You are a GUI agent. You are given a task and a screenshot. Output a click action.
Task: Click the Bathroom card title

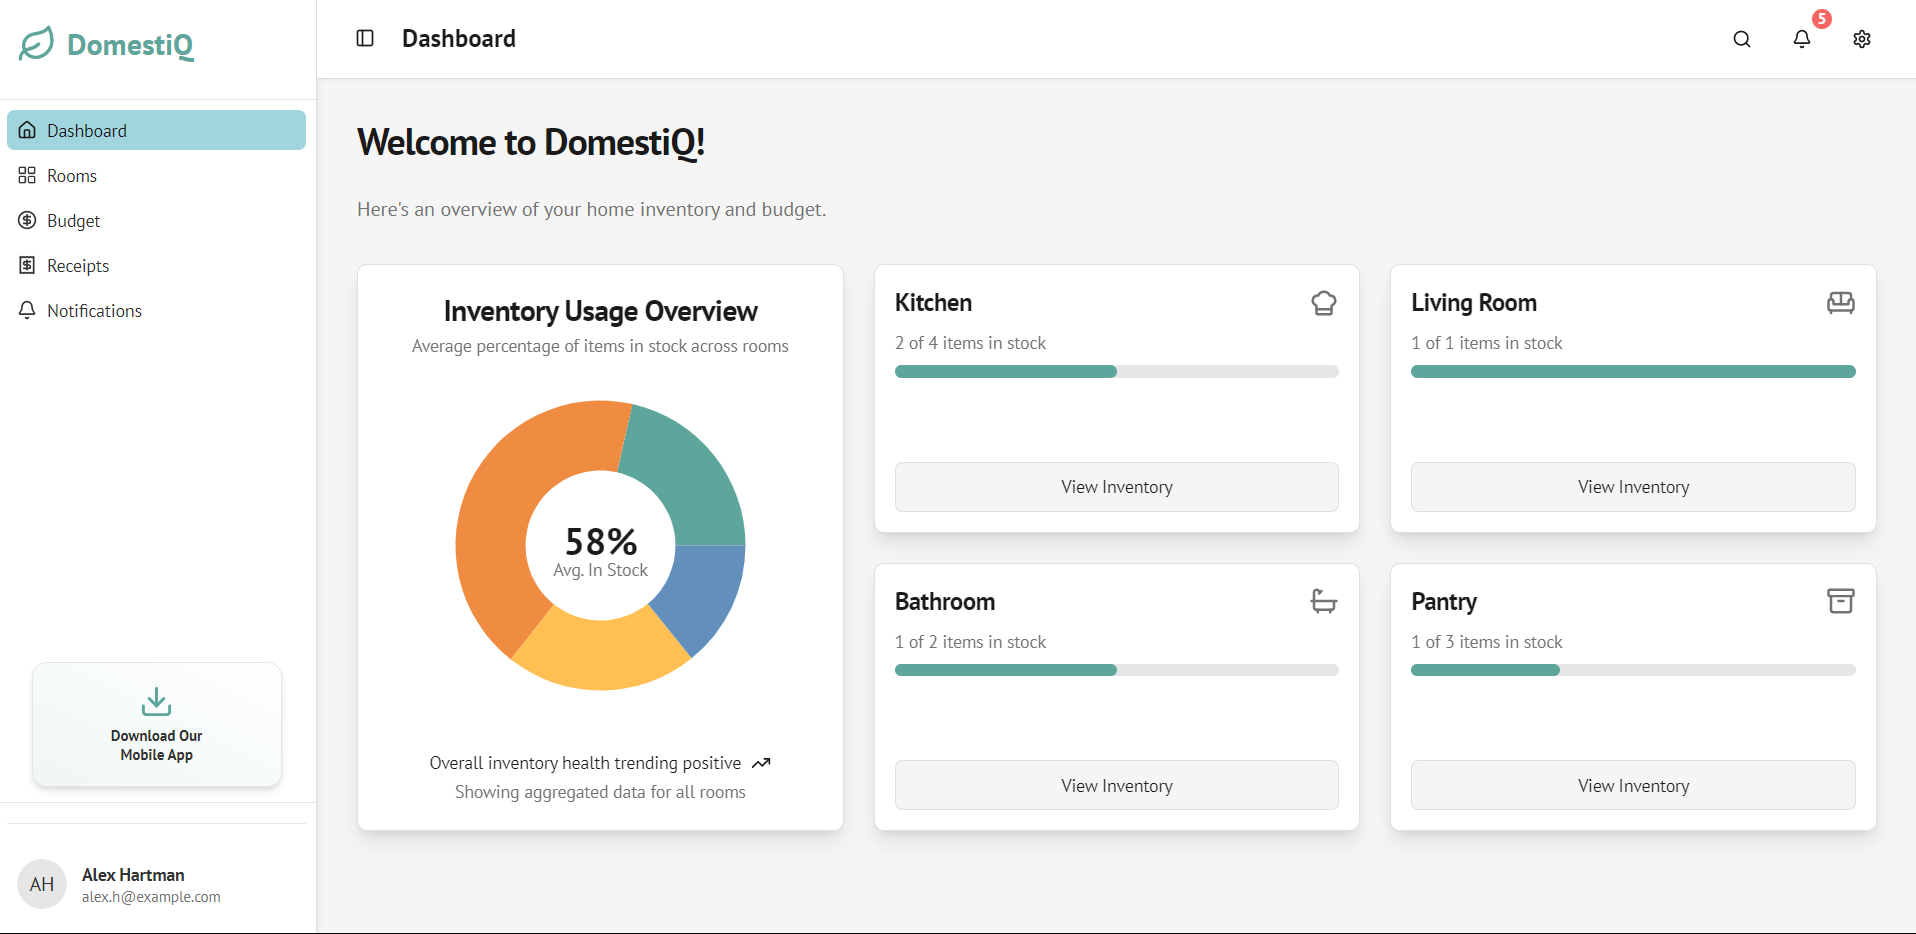pos(945,602)
